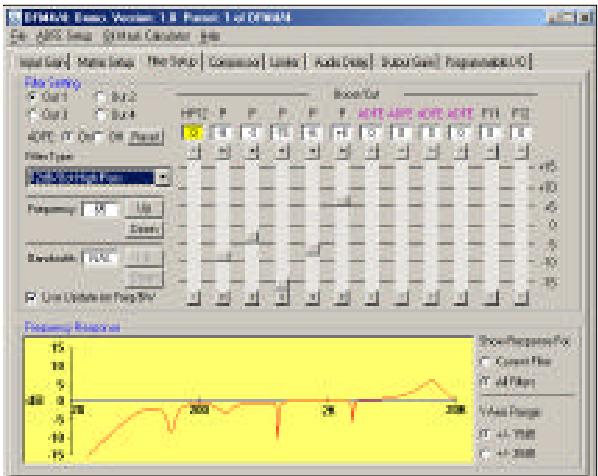The height and width of the screenshot is (476, 598).
Task: Click the down arrow below the last ADFE slider
Action: (x=461, y=297)
